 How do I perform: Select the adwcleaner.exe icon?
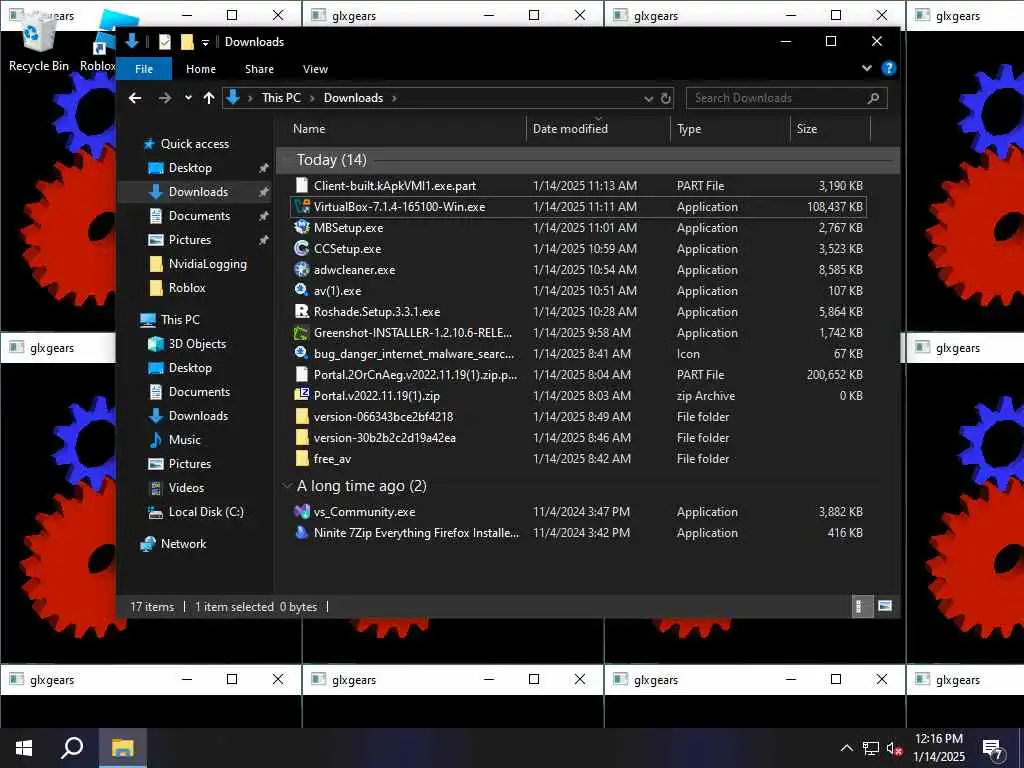tap(302, 269)
